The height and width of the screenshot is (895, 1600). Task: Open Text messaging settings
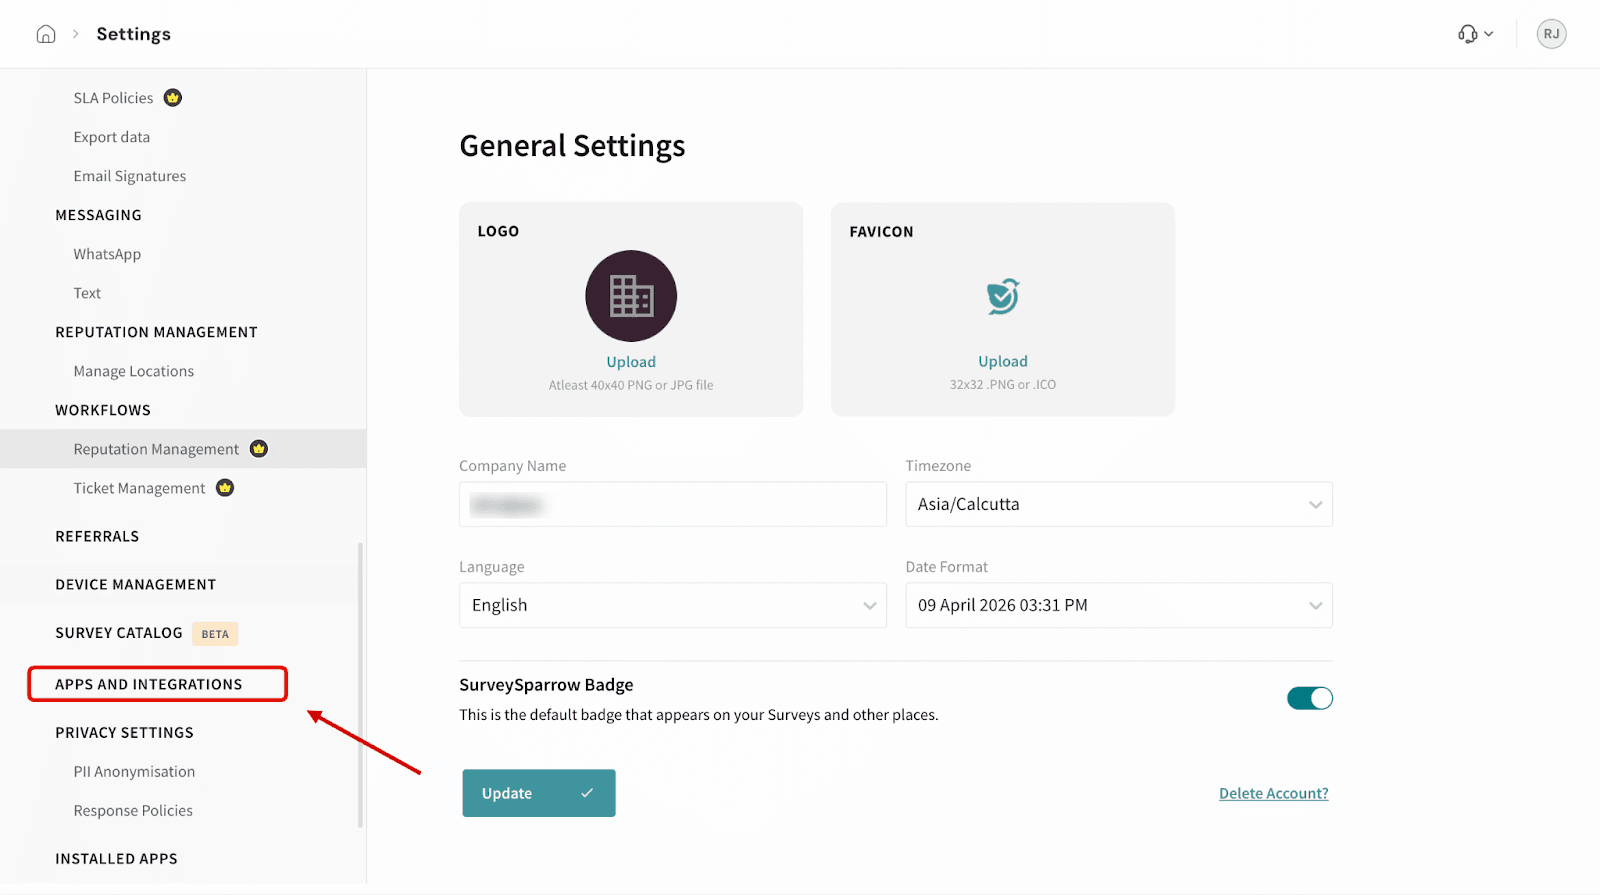(x=87, y=293)
